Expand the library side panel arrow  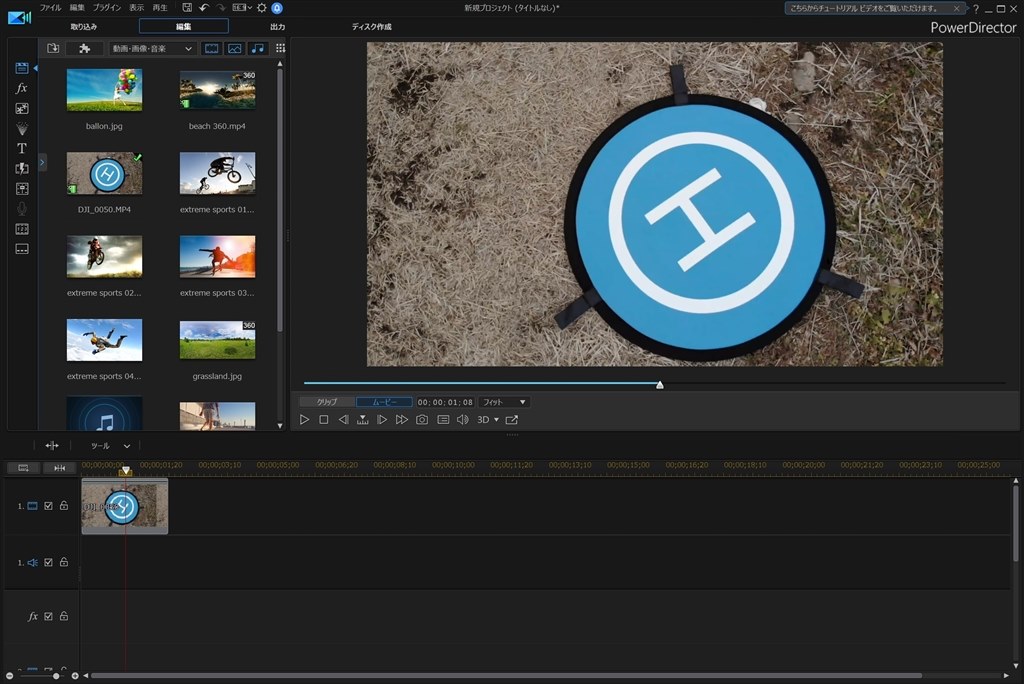click(x=42, y=161)
